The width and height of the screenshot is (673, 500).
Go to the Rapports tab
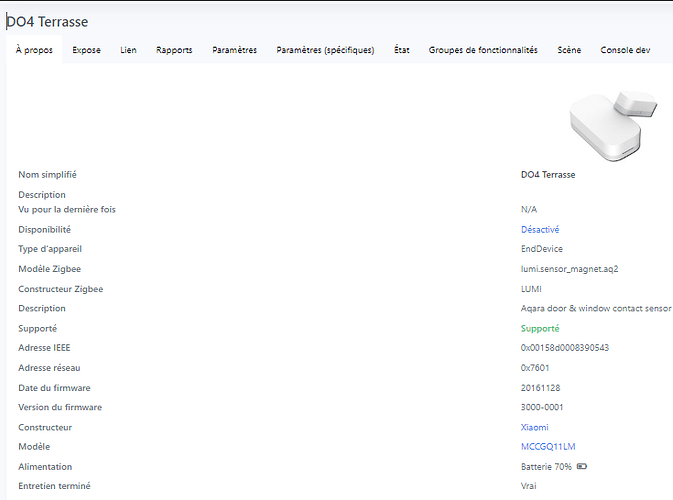pyautogui.click(x=174, y=50)
